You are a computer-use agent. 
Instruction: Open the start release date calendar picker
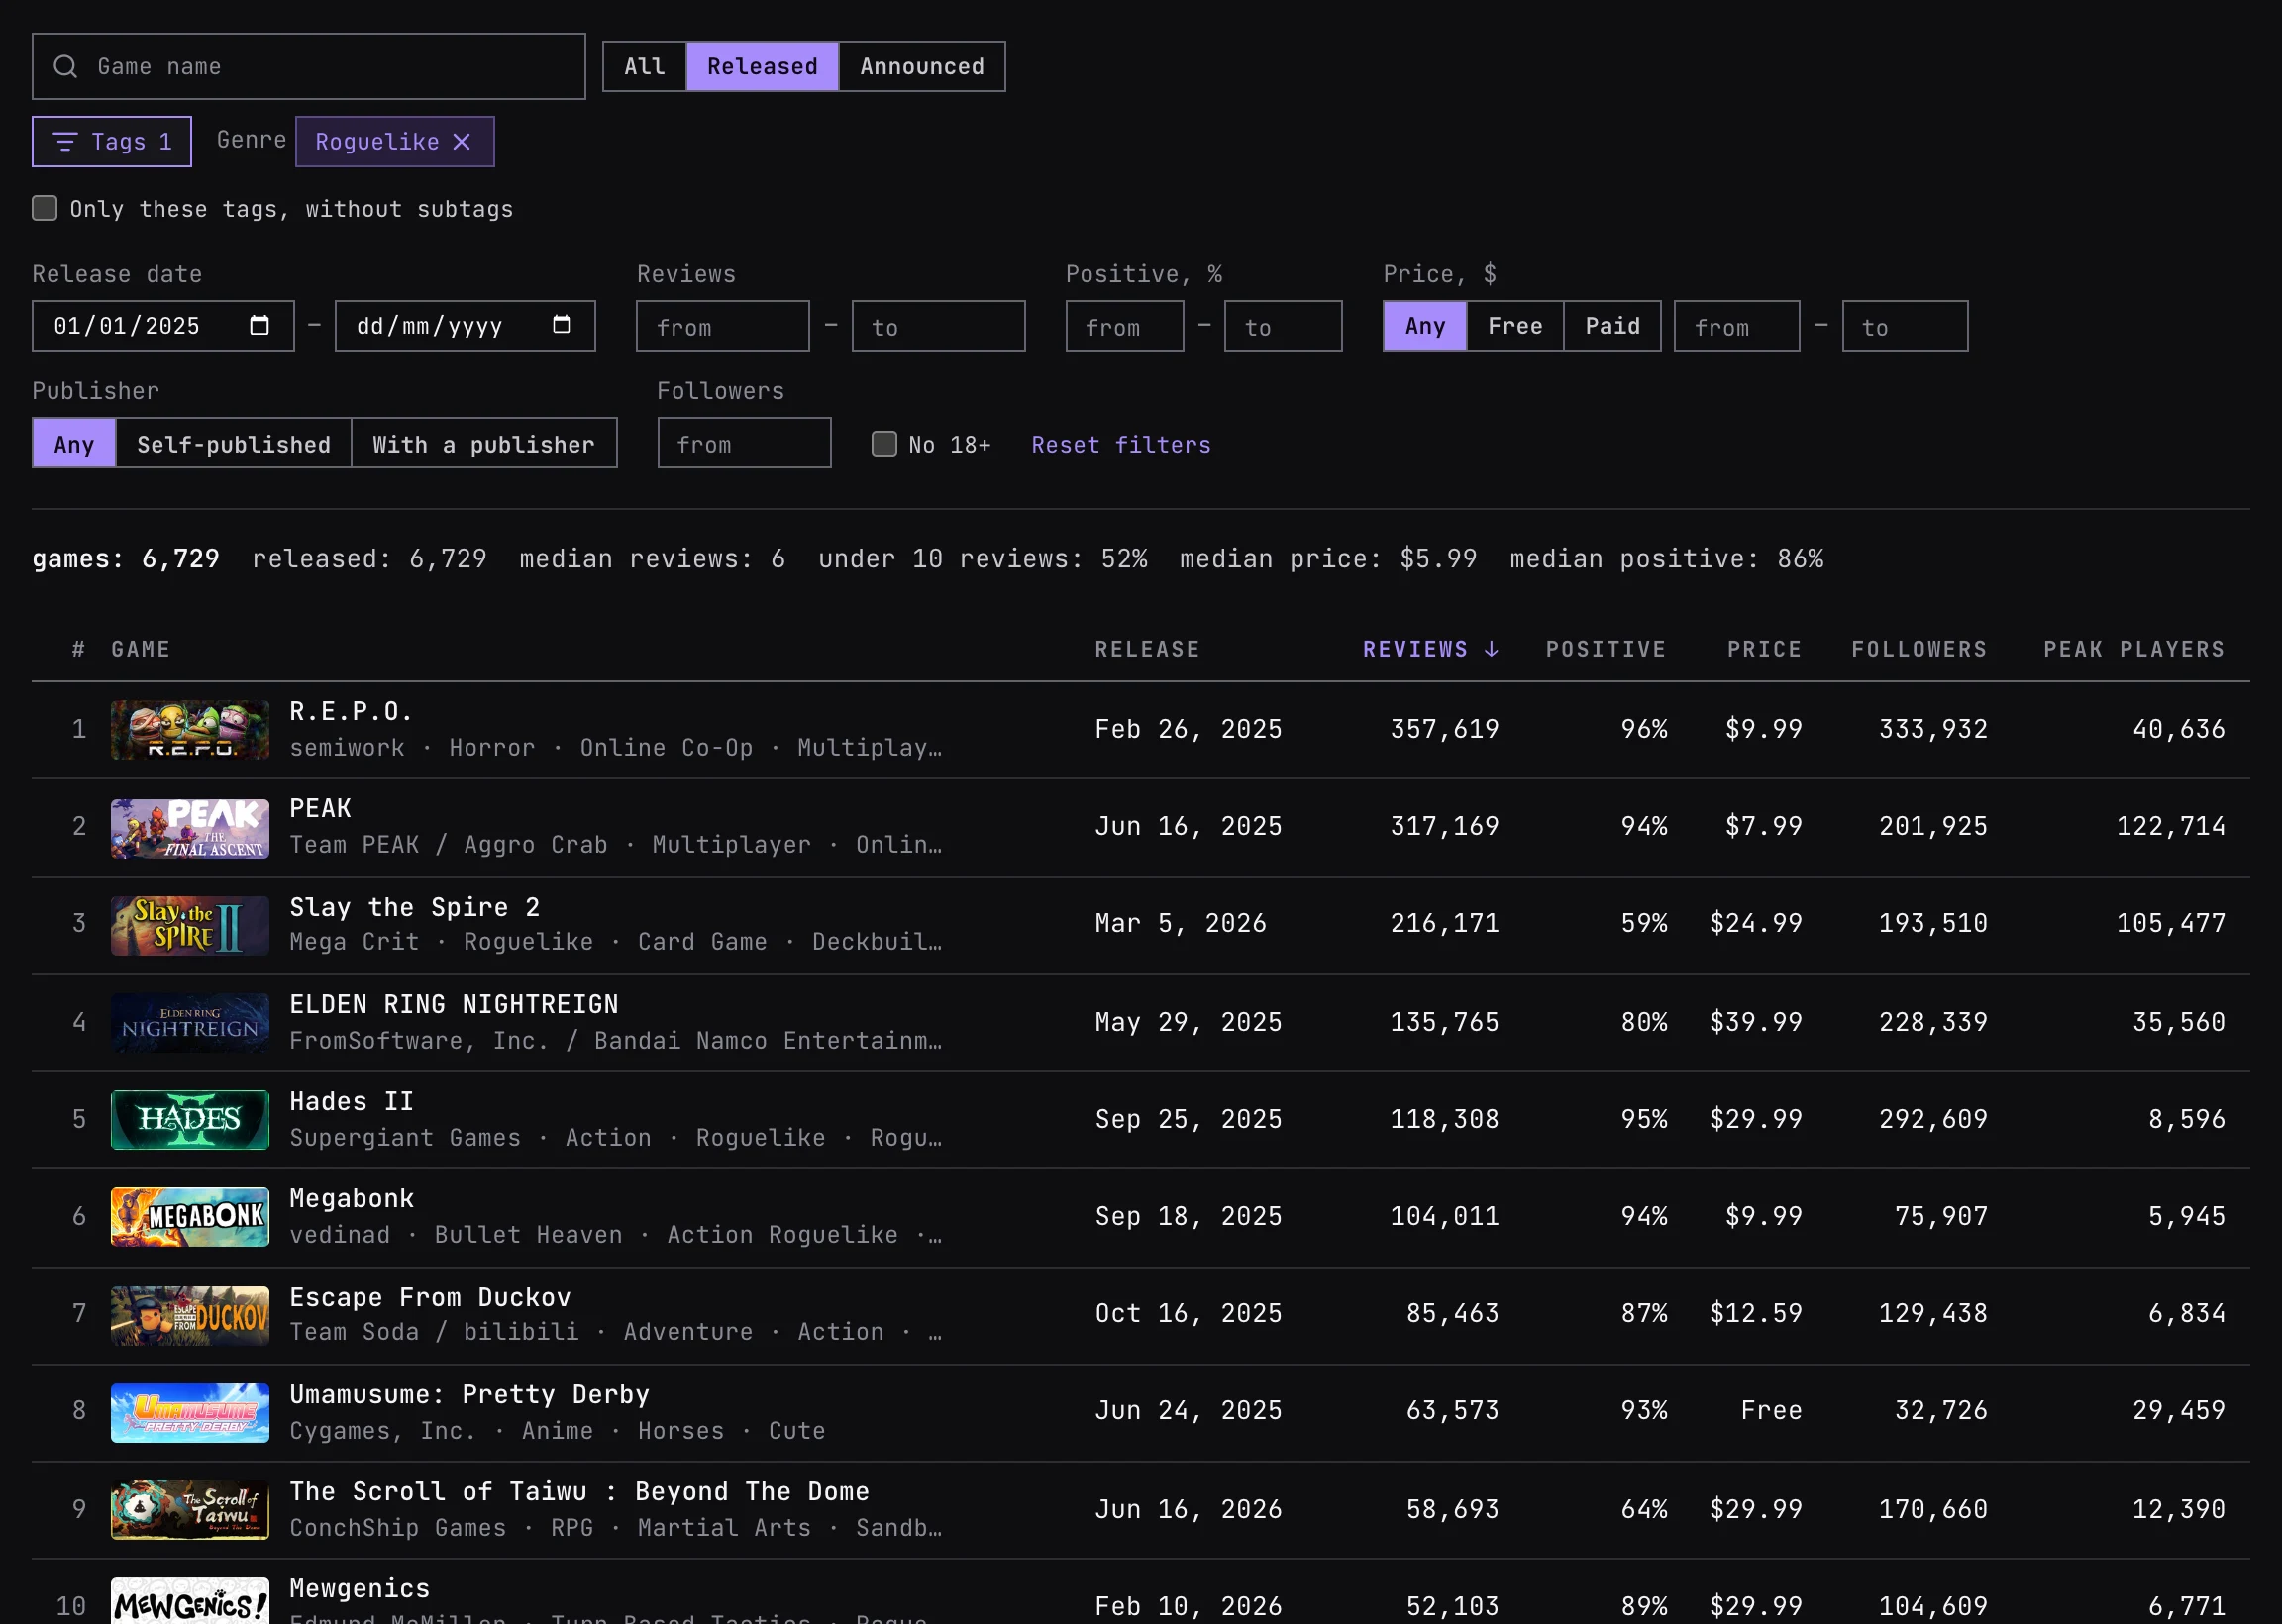point(259,325)
